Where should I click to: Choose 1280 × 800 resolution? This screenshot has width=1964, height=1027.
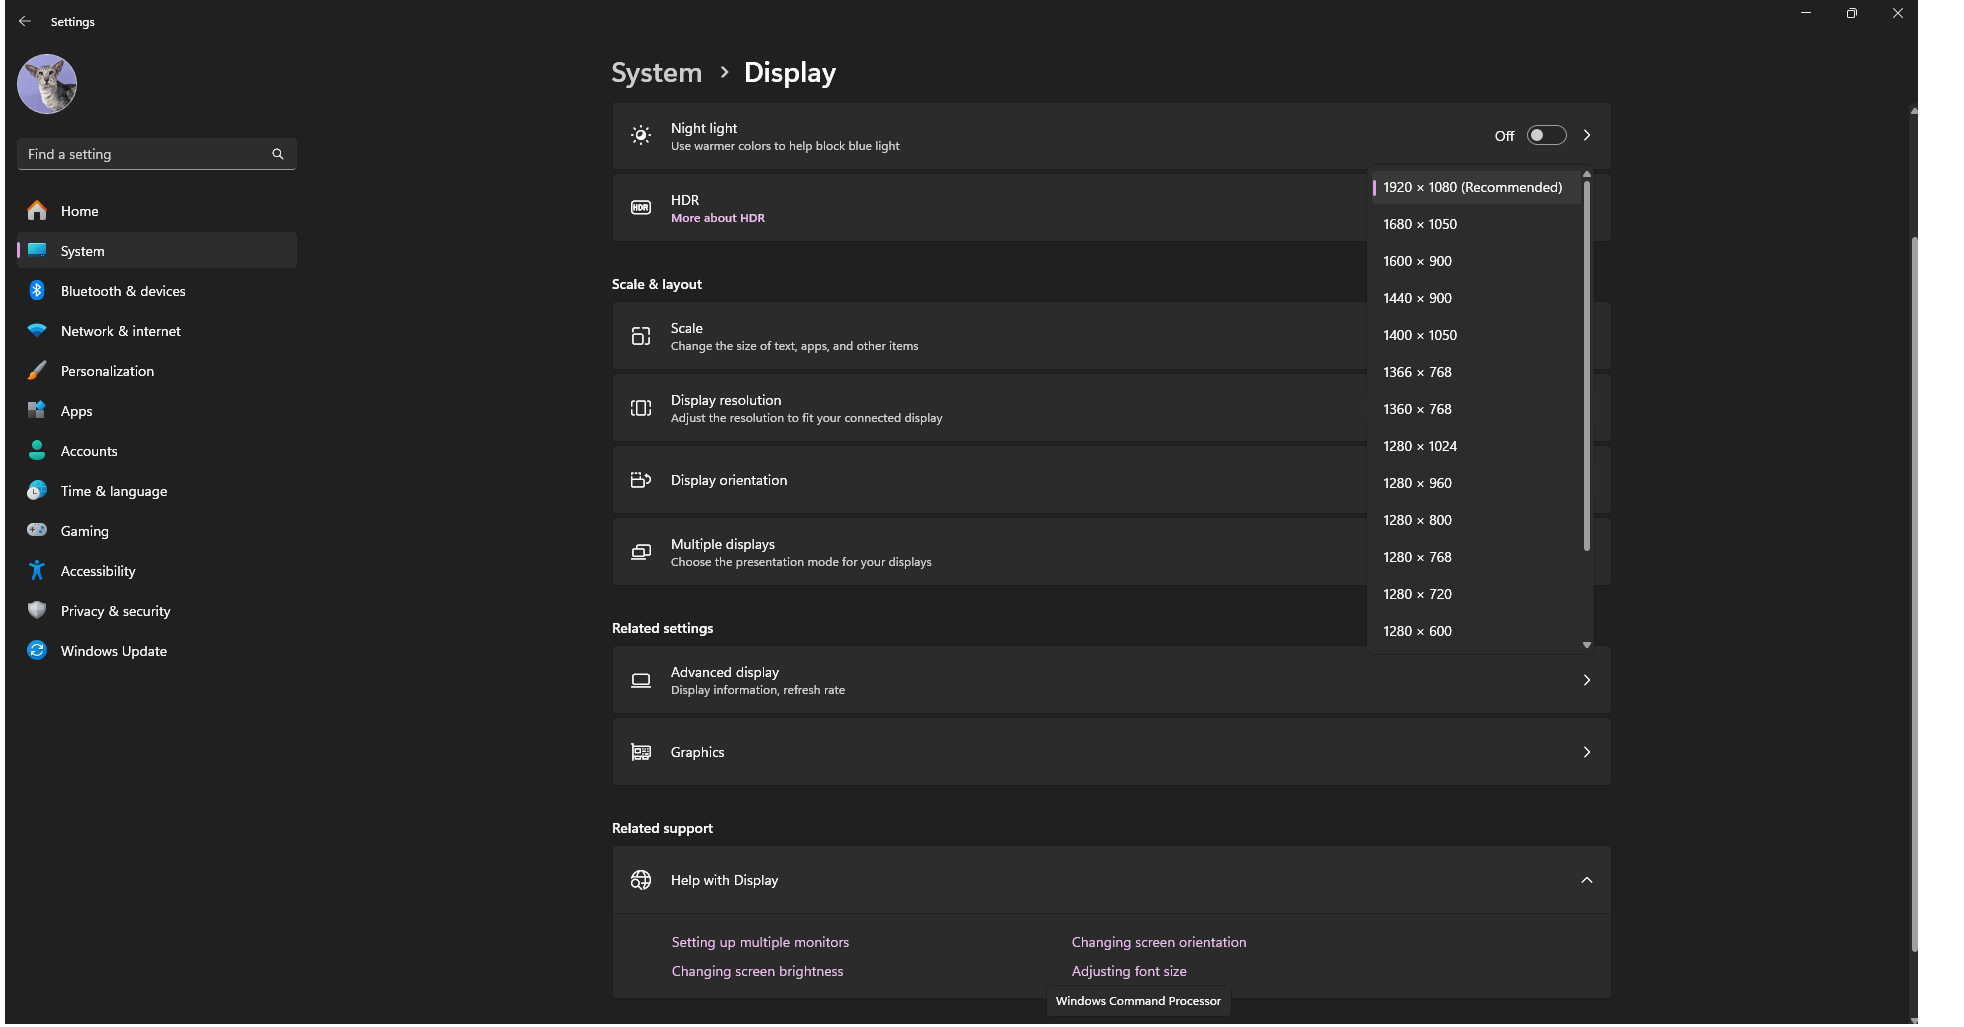click(1476, 520)
